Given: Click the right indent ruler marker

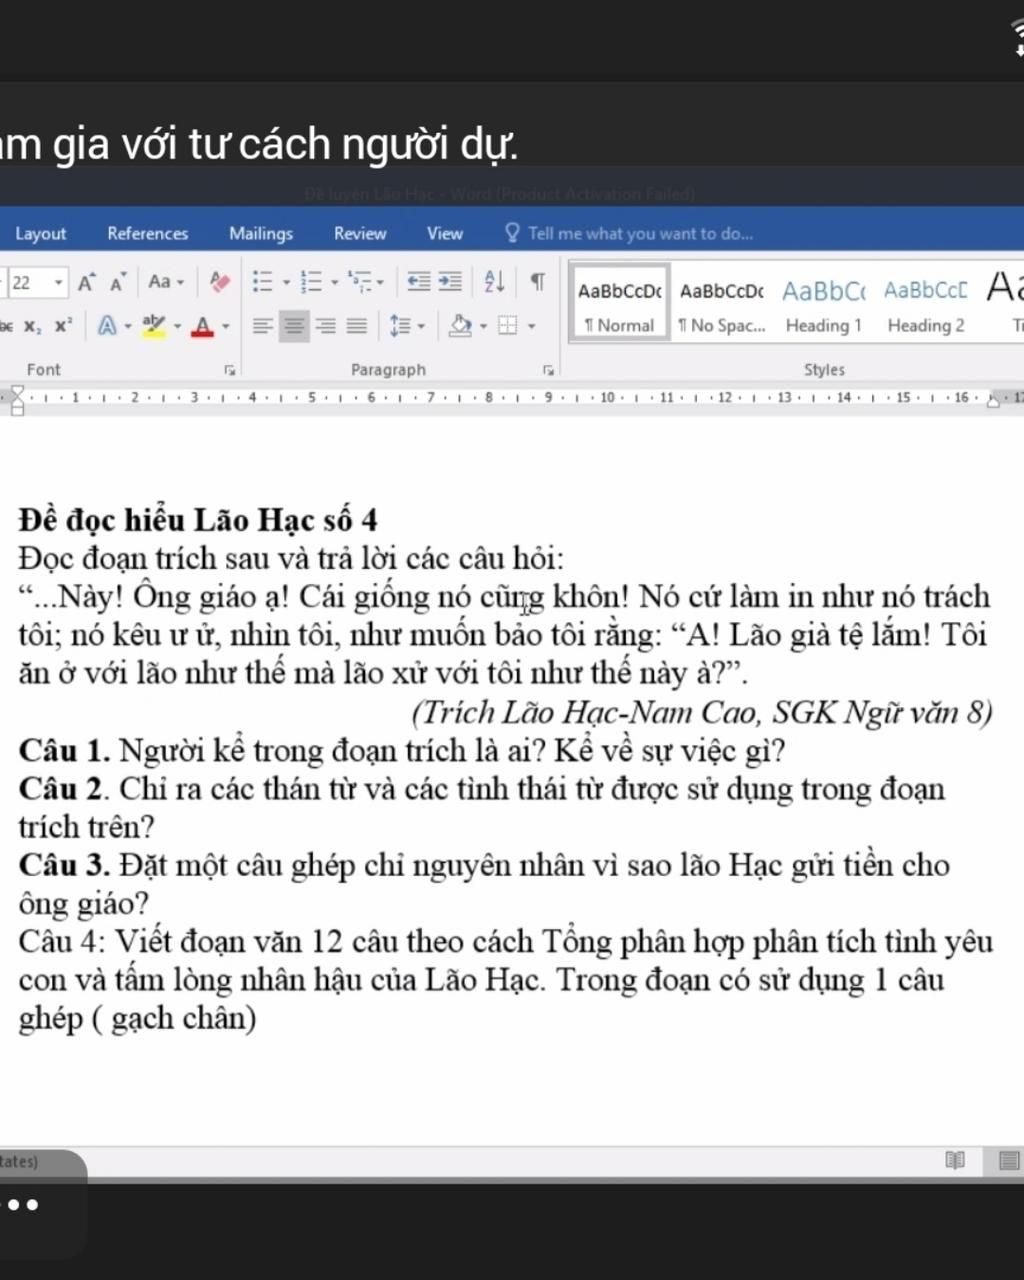Looking at the screenshot, I should pos(993,401).
